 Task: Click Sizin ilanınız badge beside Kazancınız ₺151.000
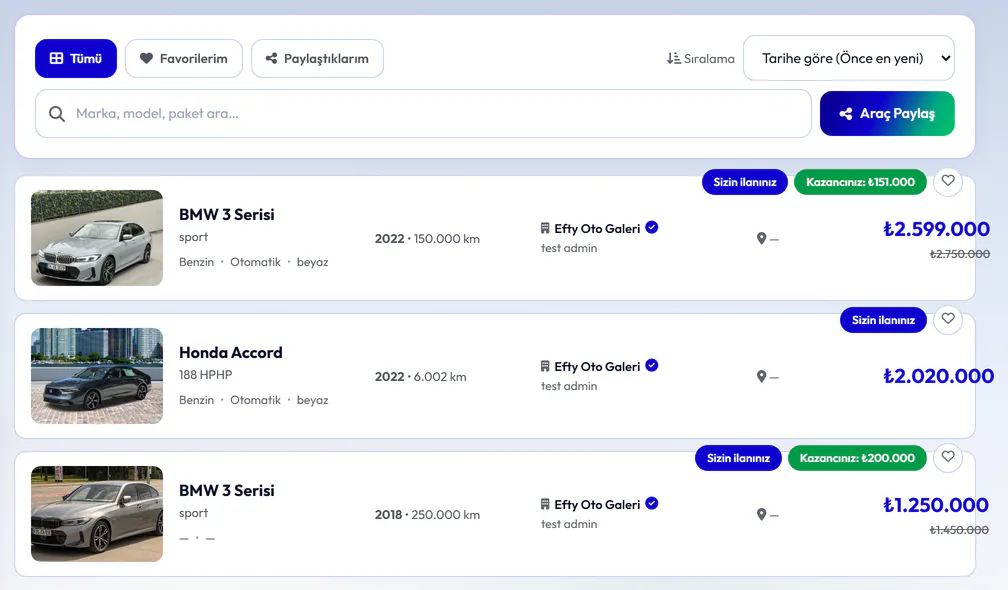744,183
